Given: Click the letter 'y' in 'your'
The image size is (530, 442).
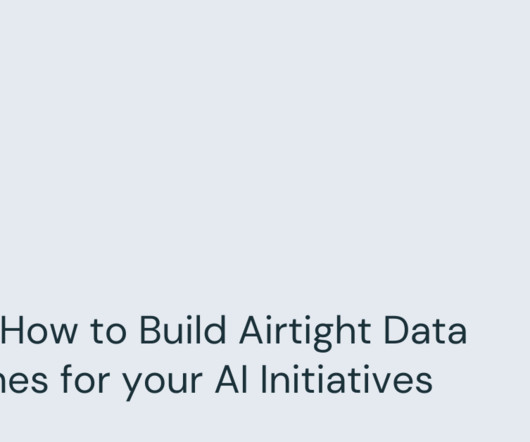Looking at the screenshot, I should 132,385.
